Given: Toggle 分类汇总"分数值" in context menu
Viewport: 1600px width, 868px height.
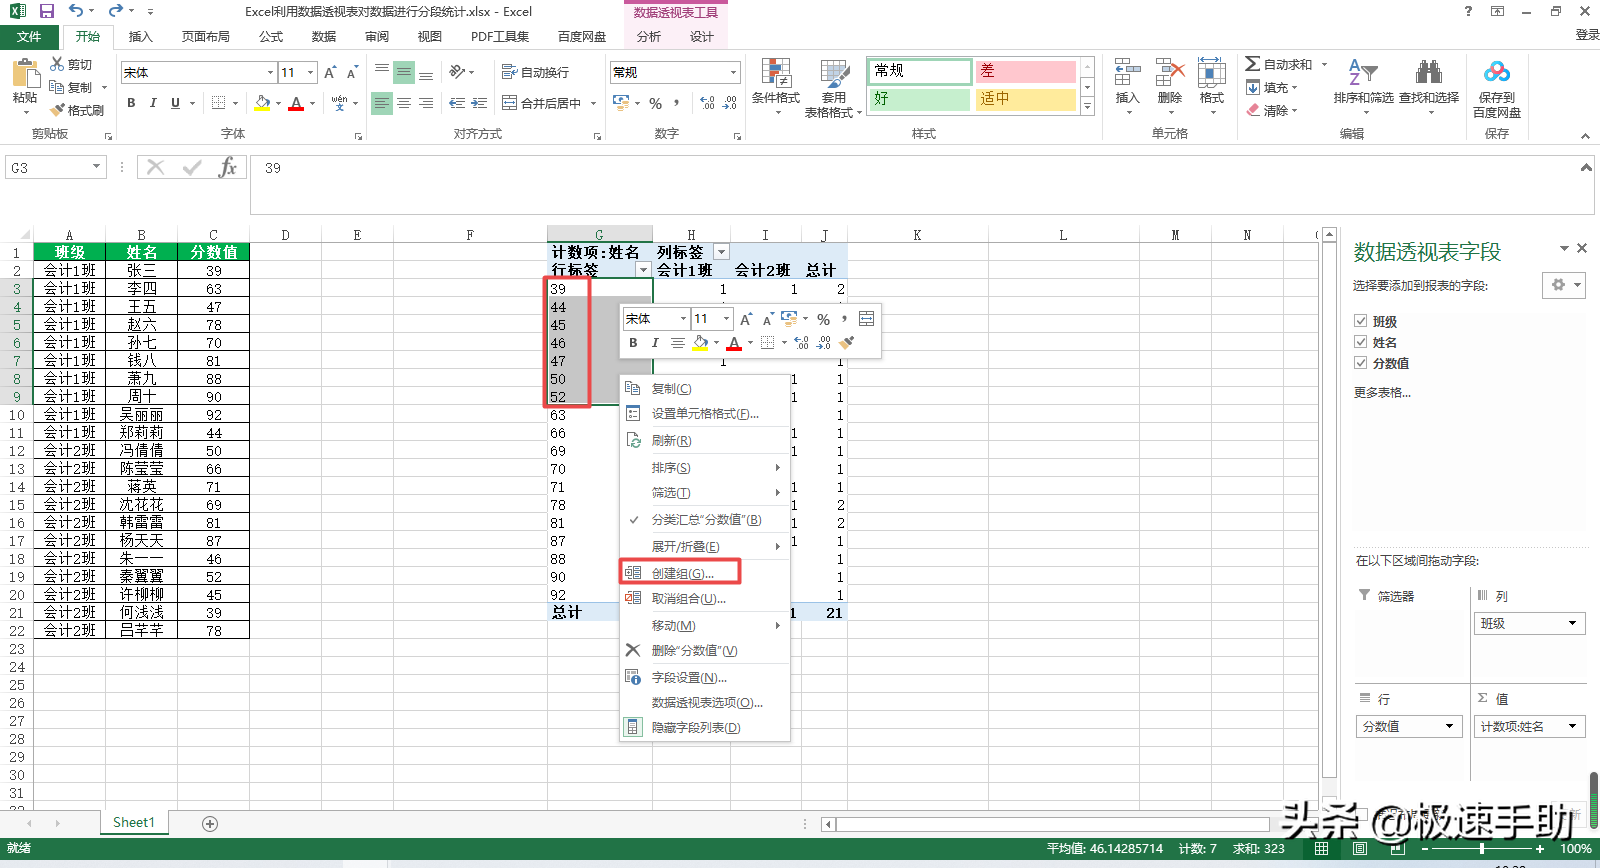Looking at the screenshot, I should point(705,520).
